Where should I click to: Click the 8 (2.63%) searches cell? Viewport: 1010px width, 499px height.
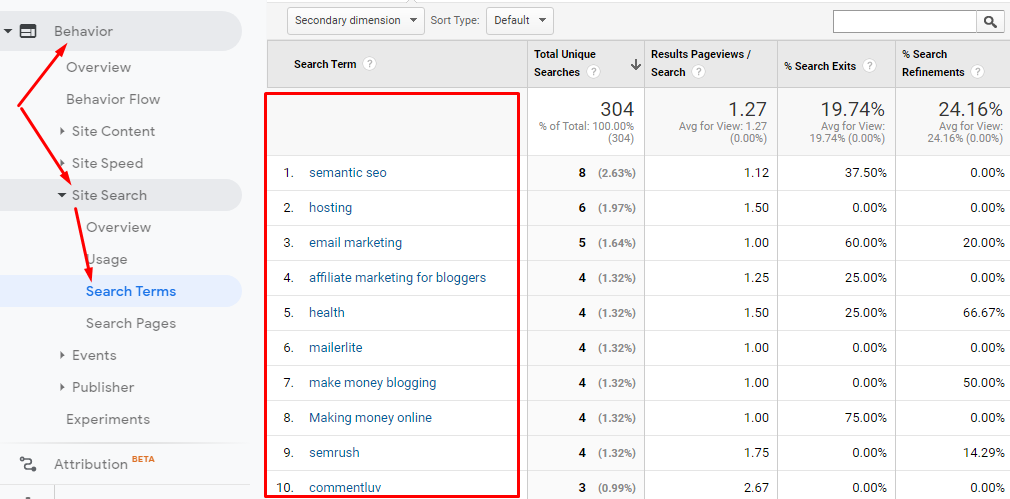click(x=607, y=173)
